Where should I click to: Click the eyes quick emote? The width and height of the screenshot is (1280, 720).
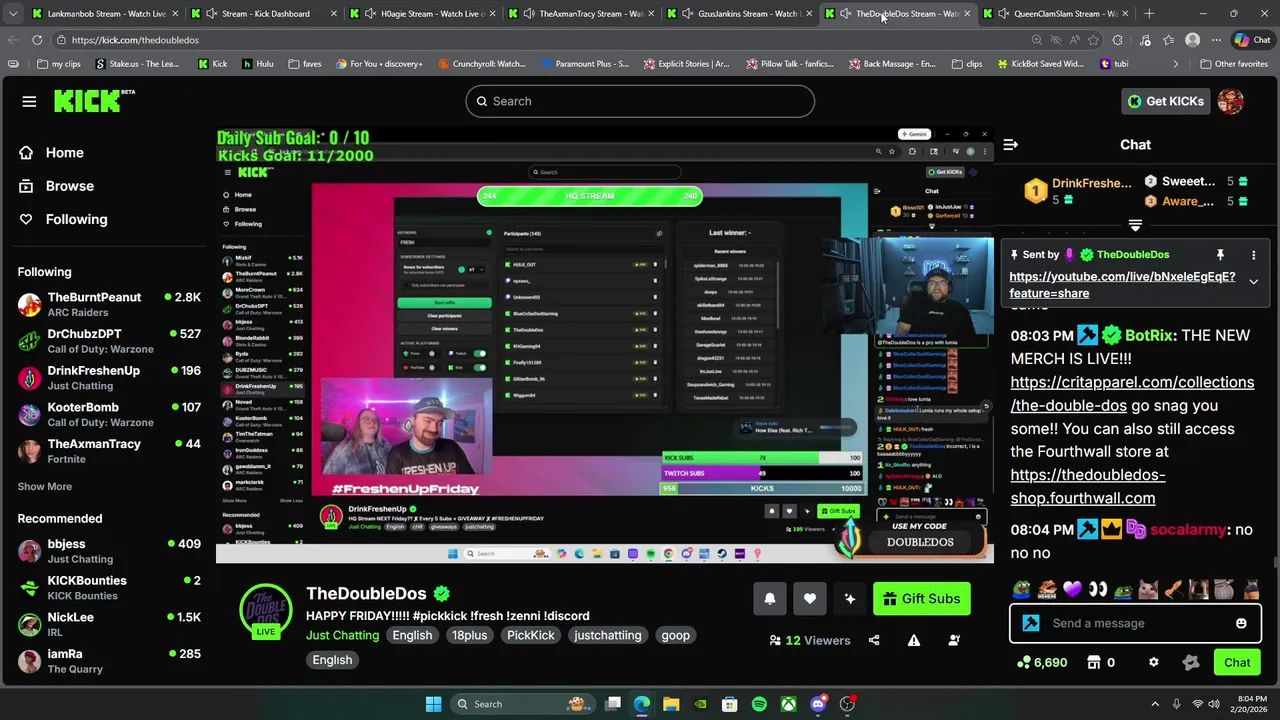click(1098, 590)
